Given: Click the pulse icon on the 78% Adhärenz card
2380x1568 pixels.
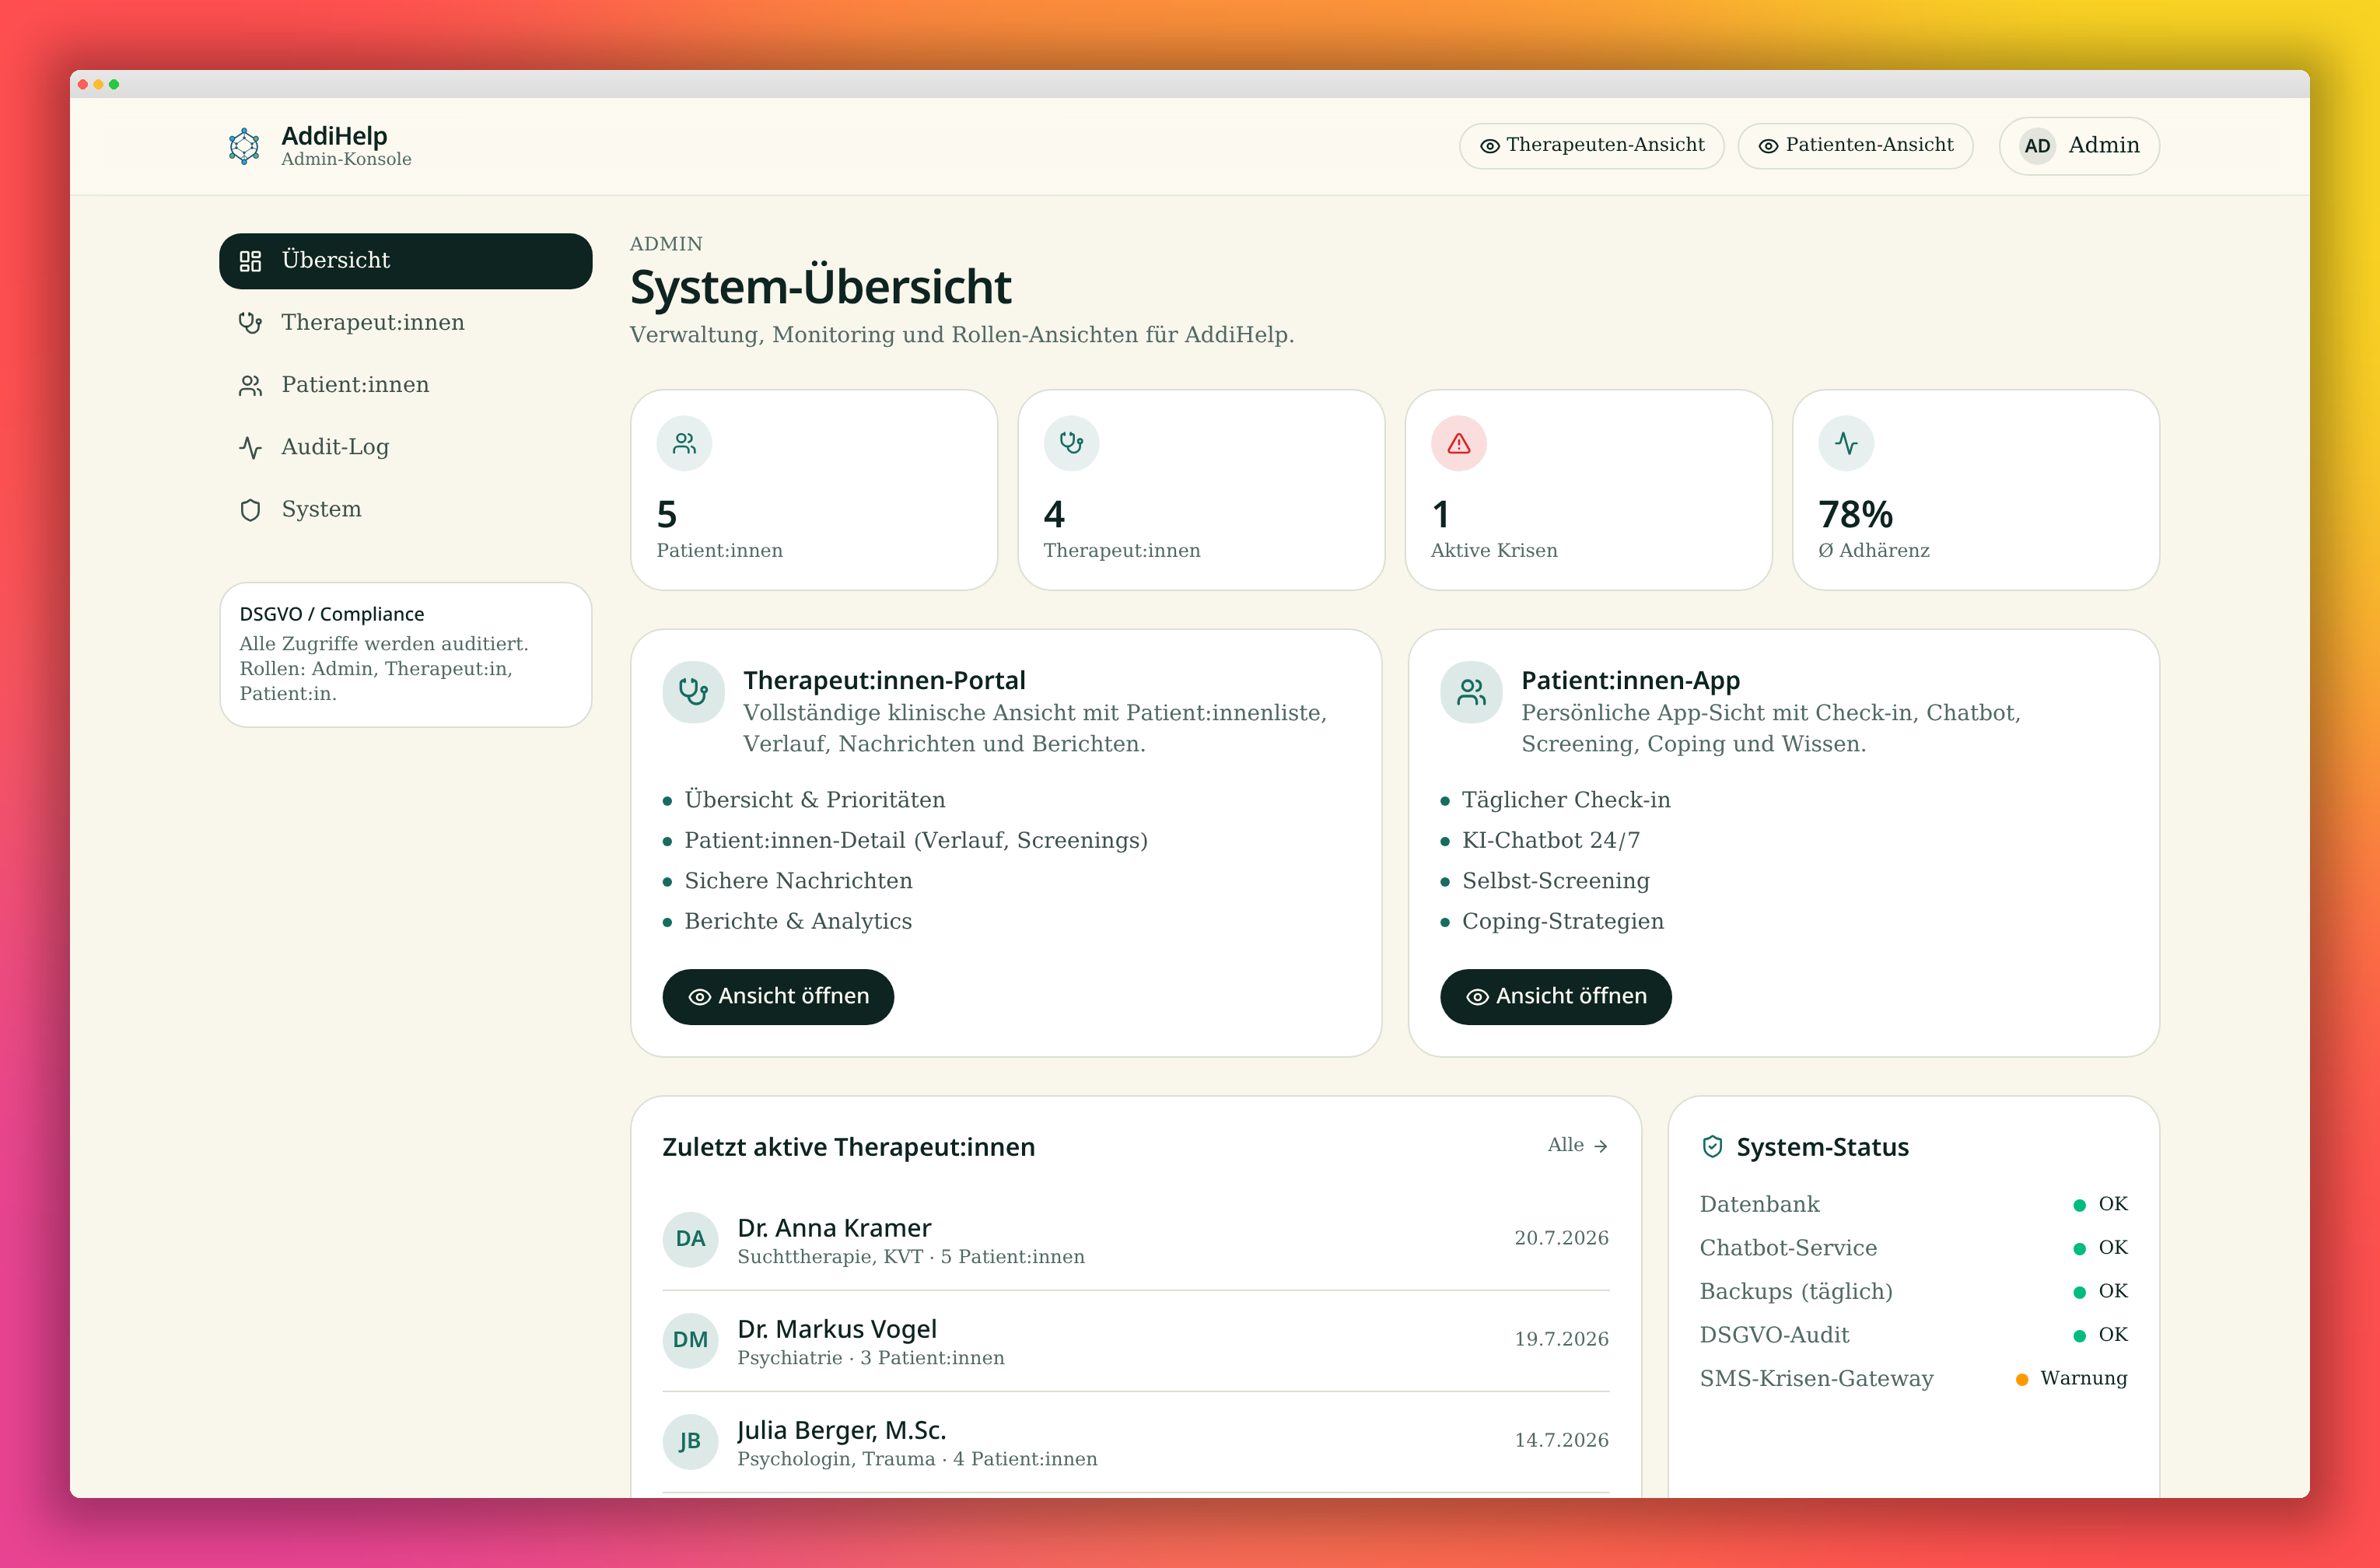Looking at the screenshot, I should pyautogui.click(x=1846, y=443).
